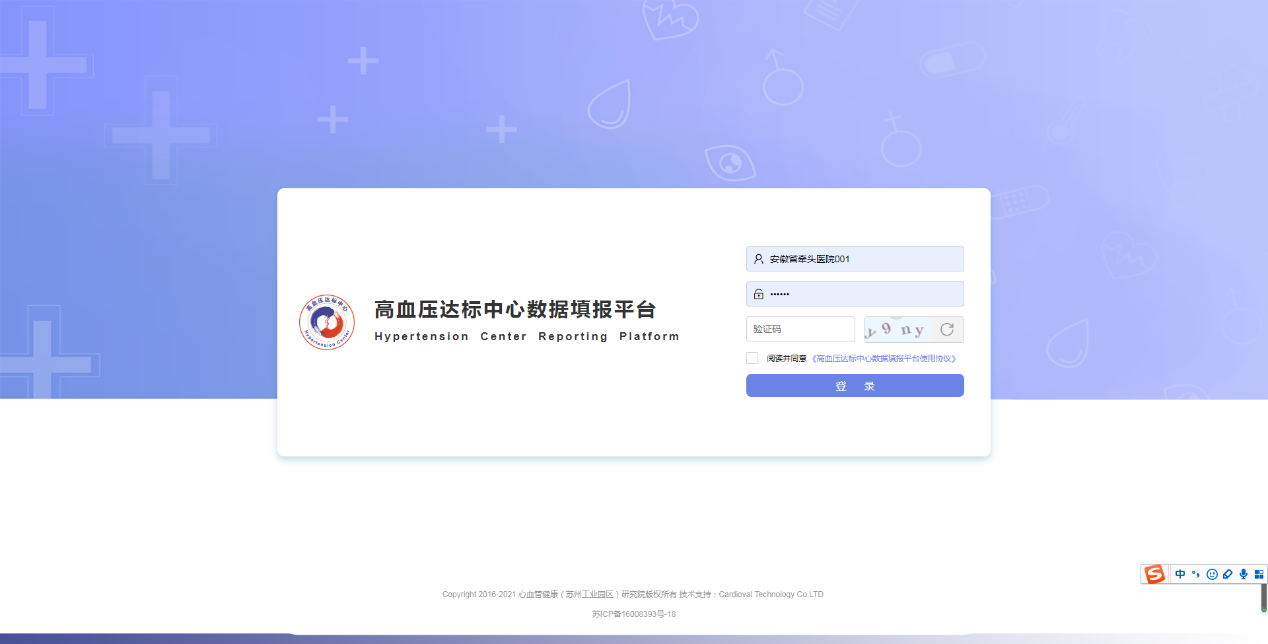Image resolution: width=1268 pixels, height=644 pixels.
Task: Click the 高血压达标中心数据填报平台 title text
Action: (515, 310)
